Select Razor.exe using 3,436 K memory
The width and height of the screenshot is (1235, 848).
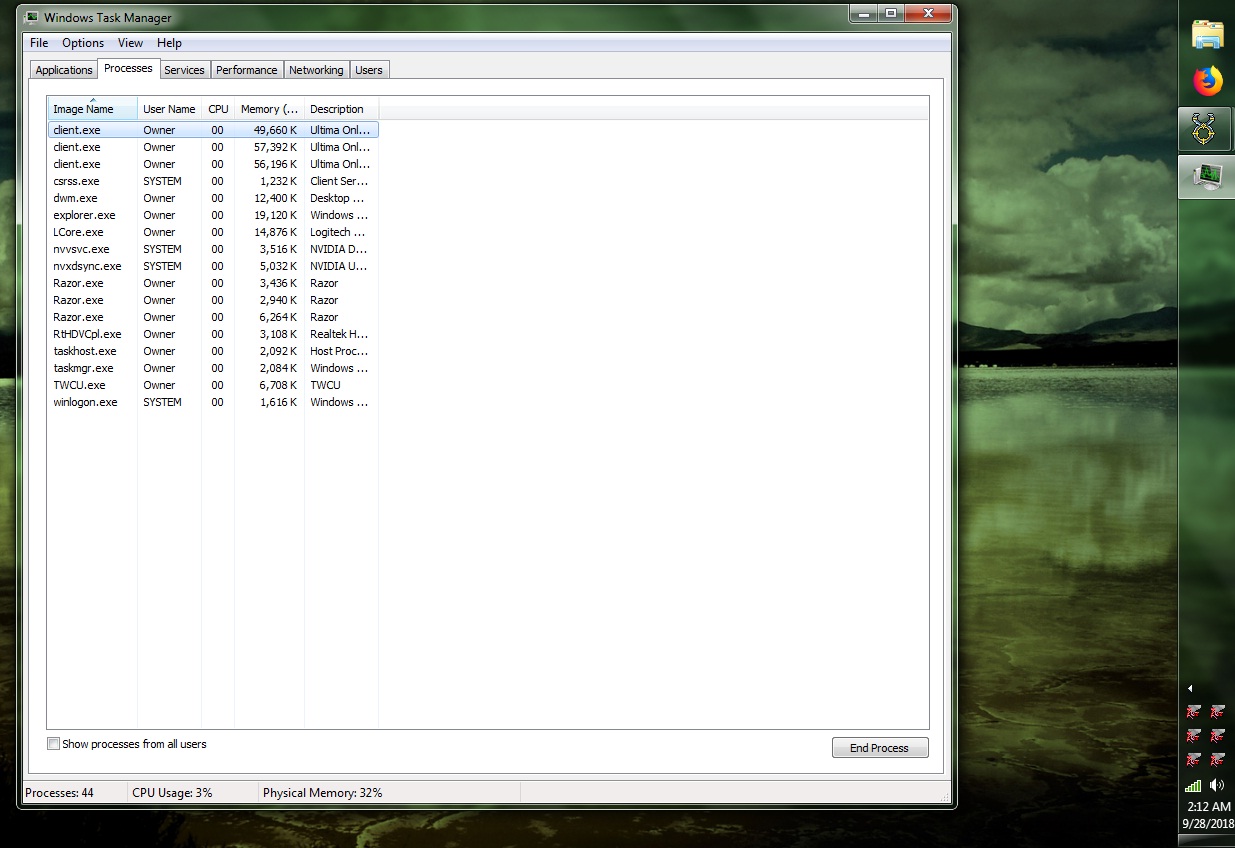[x=213, y=283]
